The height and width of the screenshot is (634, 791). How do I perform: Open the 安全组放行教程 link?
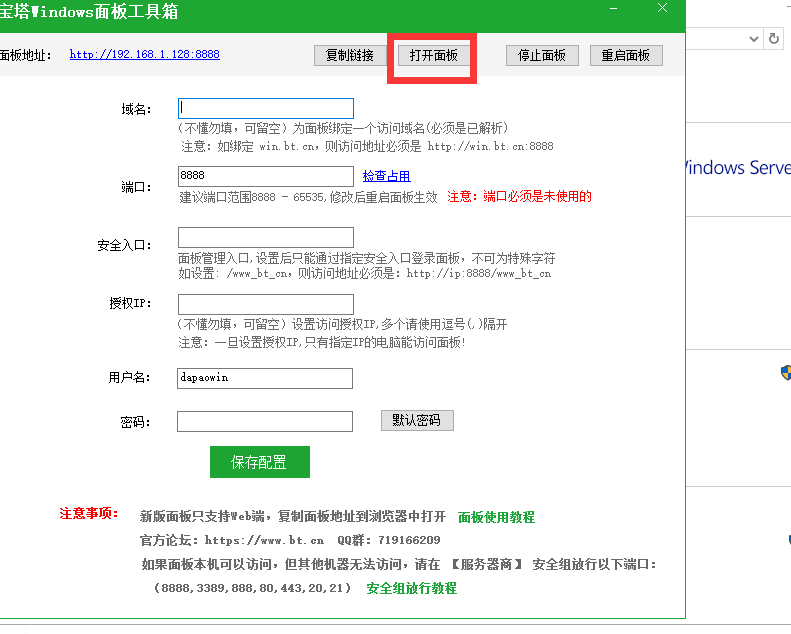412,588
